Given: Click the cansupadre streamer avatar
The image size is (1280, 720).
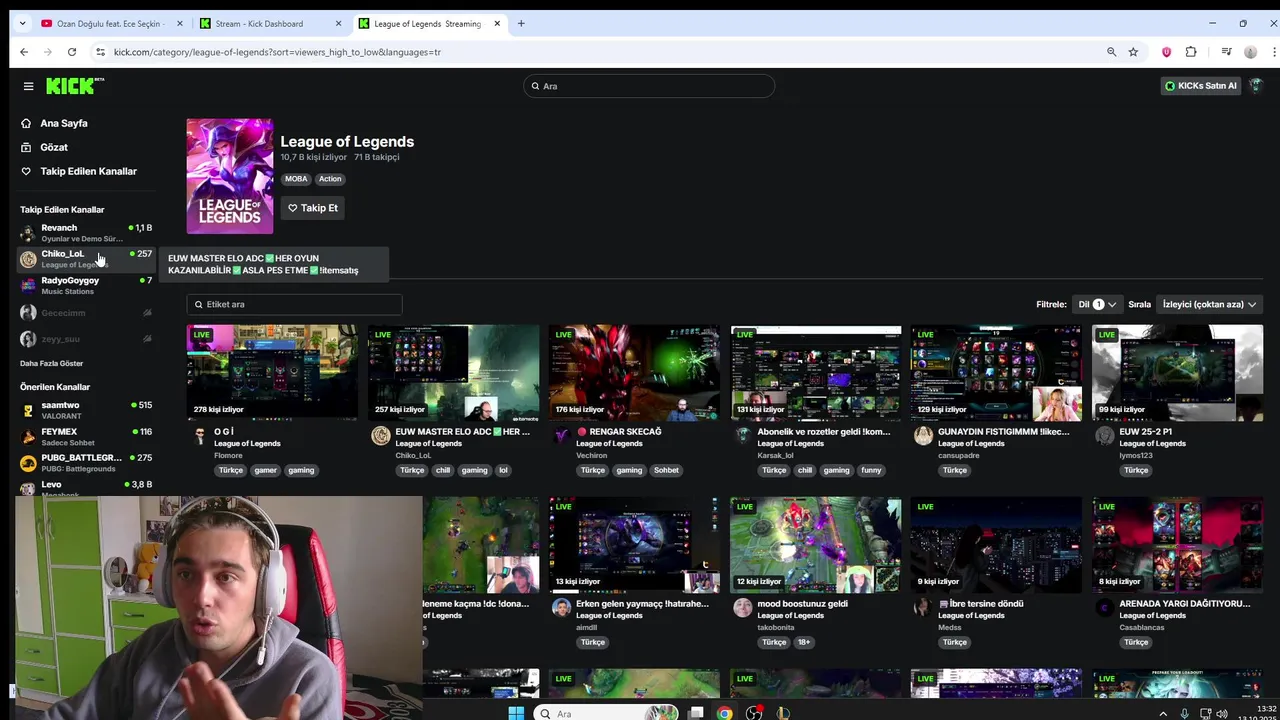Looking at the screenshot, I should tap(923, 435).
